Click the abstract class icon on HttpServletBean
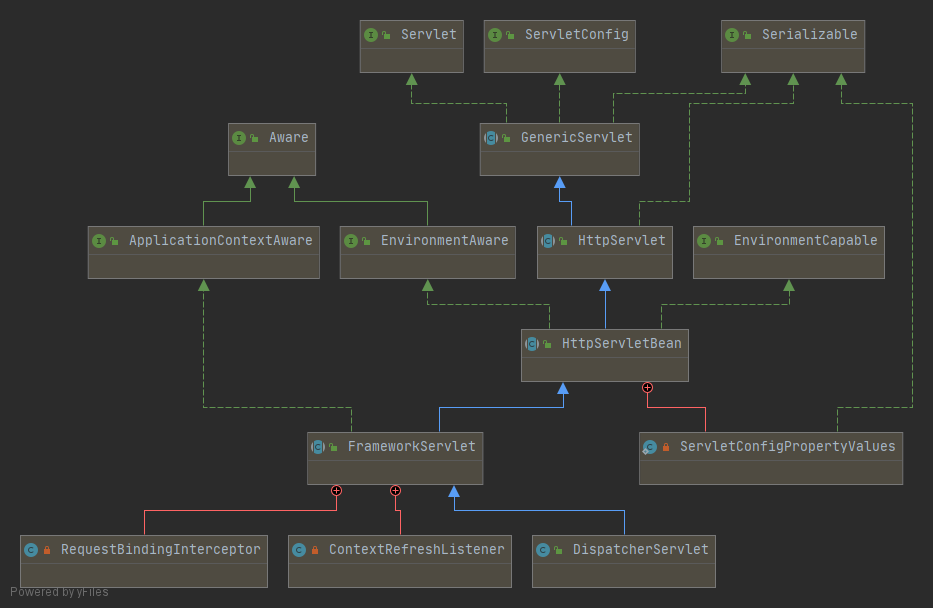 (x=532, y=344)
